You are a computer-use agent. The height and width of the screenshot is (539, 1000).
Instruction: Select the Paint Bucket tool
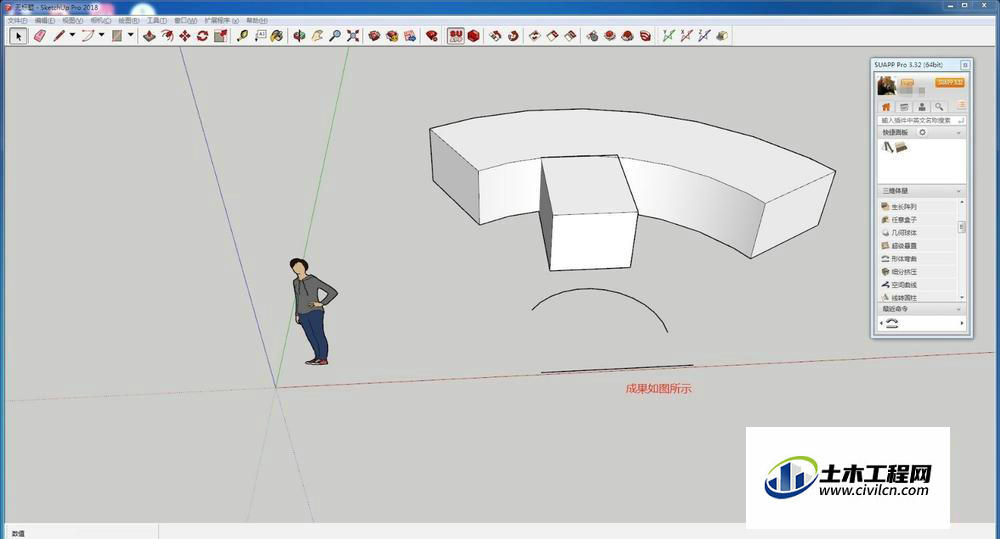(x=277, y=36)
